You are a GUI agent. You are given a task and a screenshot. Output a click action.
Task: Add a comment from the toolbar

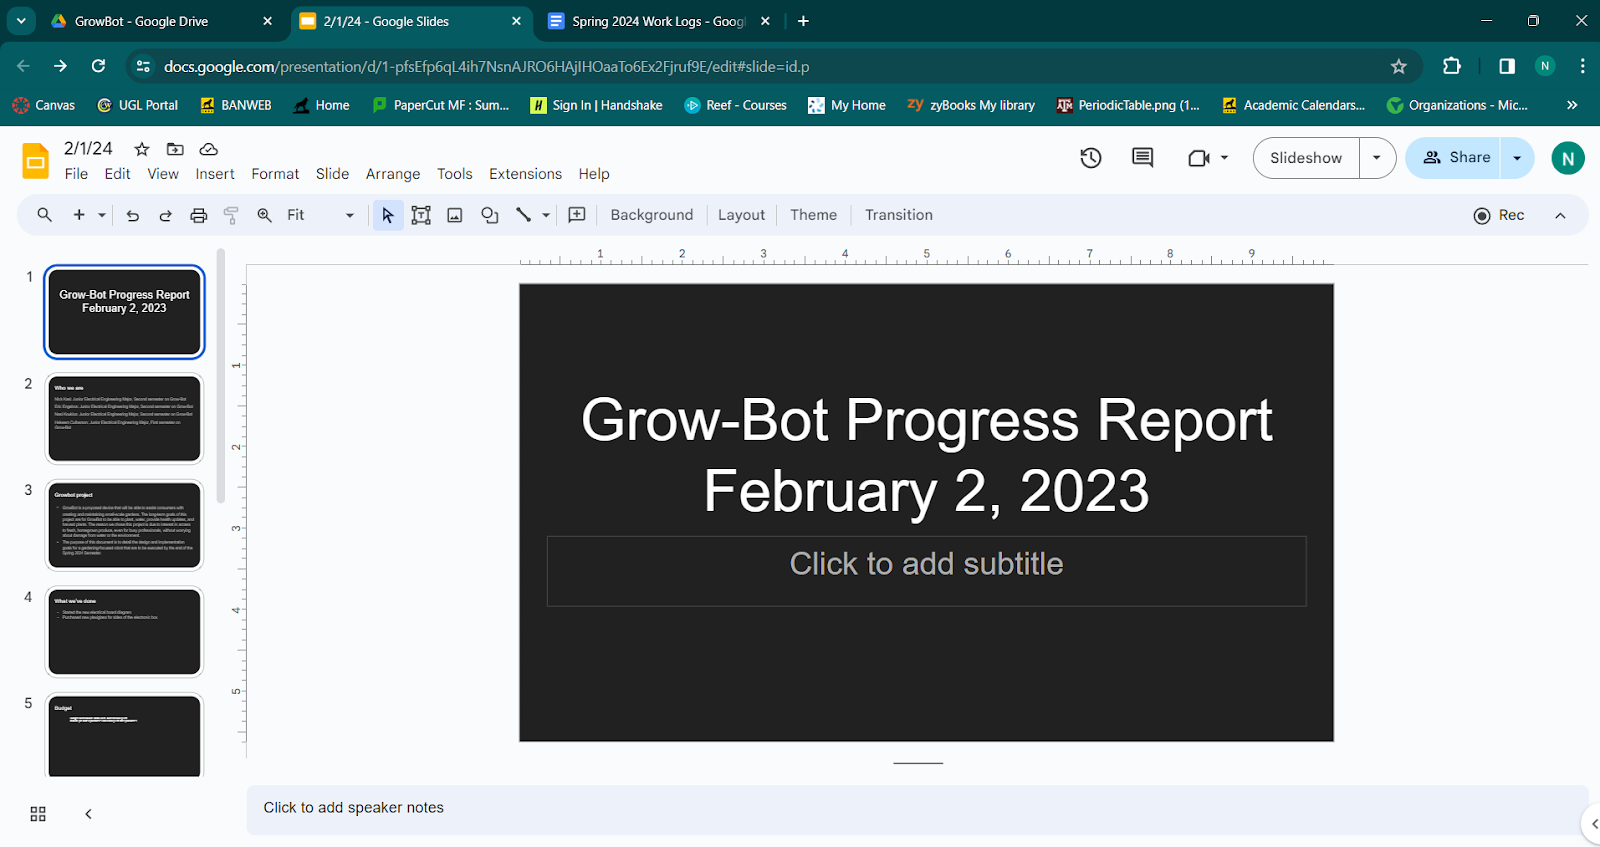tap(577, 215)
